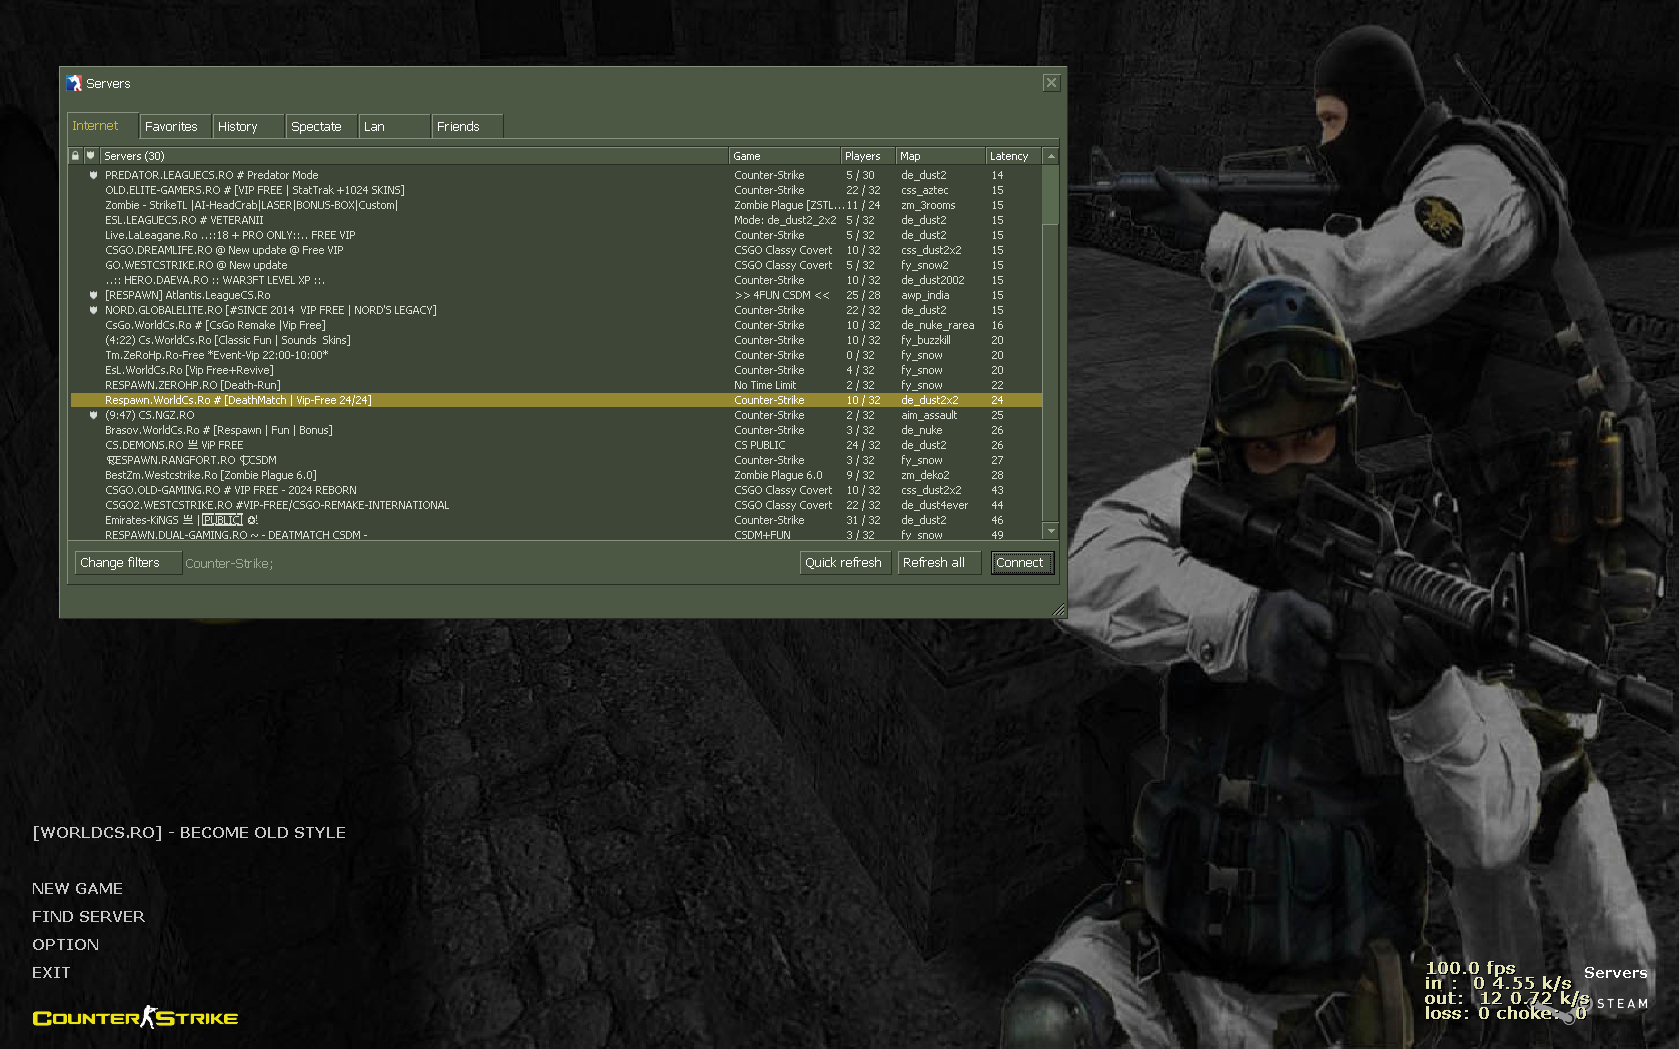The width and height of the screenshot is (1679, 1049).
Task: Click NEW GAME in main menu
Action: pos(77,888)
